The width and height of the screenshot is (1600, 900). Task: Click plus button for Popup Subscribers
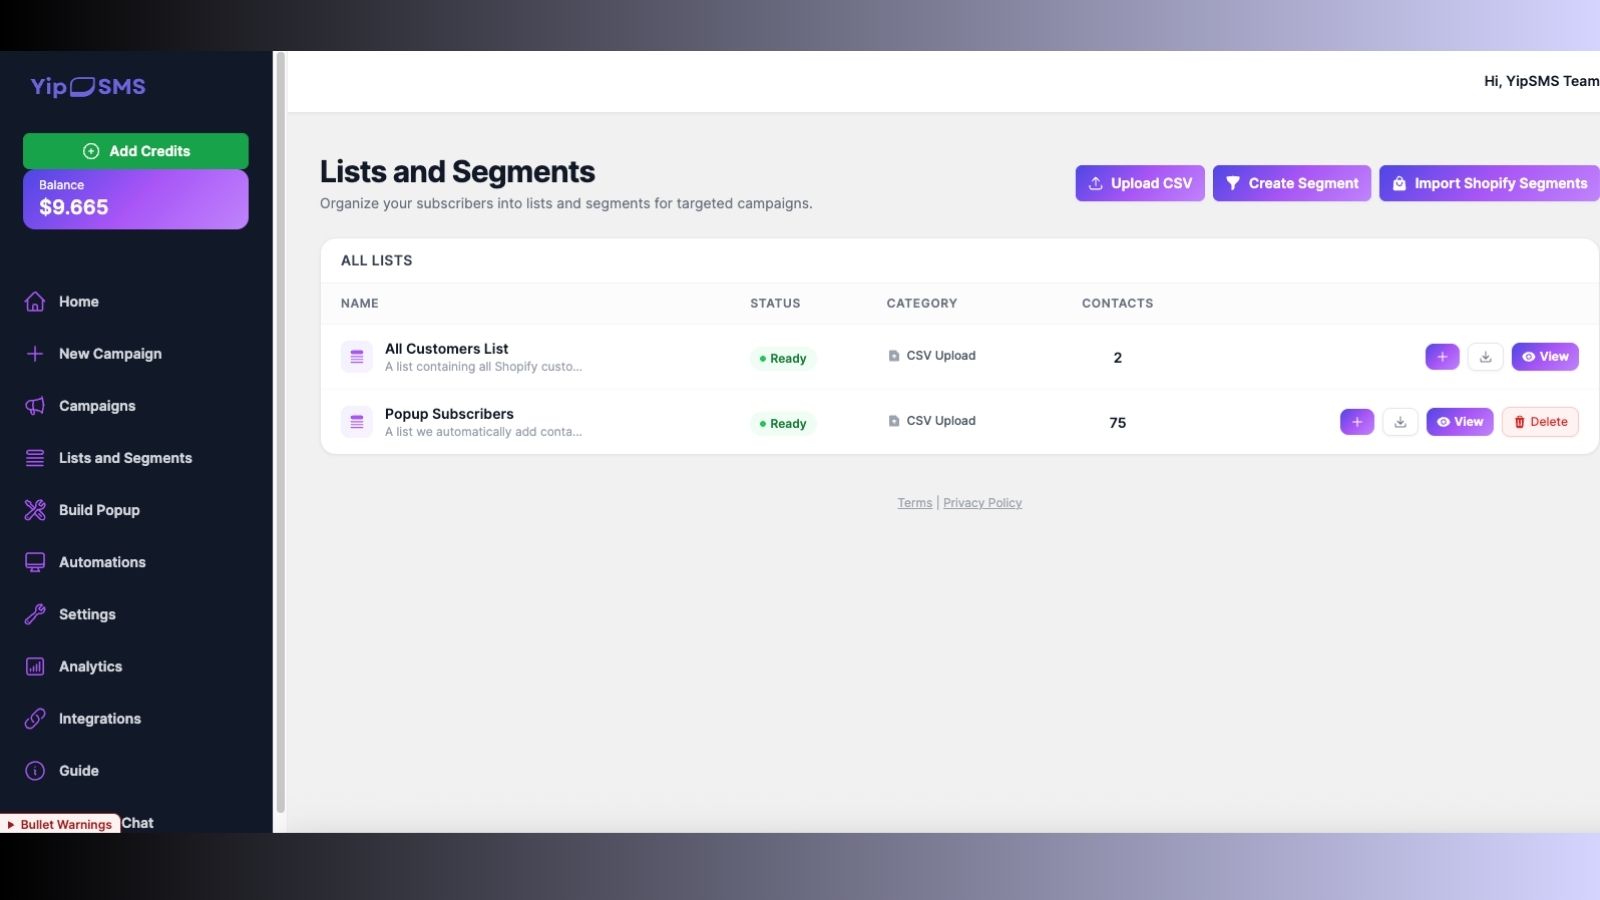(x=1357, y=422)
